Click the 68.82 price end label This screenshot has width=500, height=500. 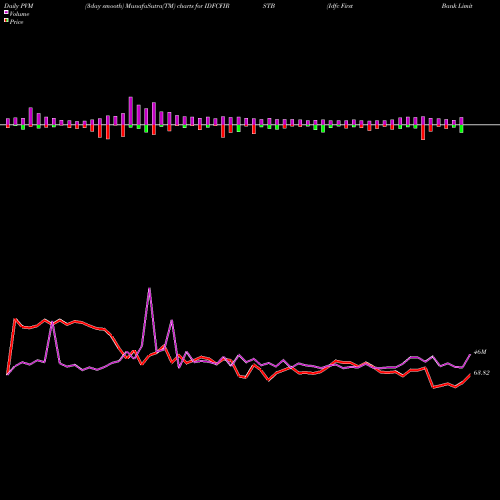[482, 373]
